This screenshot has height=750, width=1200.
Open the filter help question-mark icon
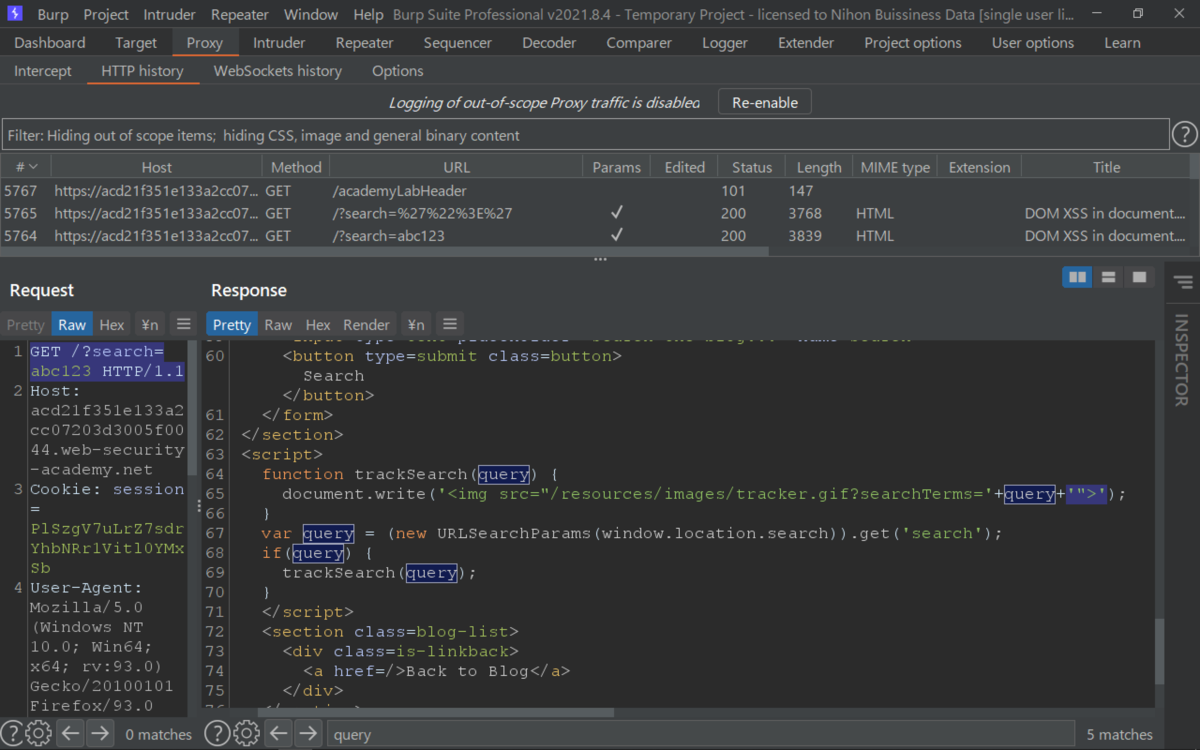(1184, 134)
